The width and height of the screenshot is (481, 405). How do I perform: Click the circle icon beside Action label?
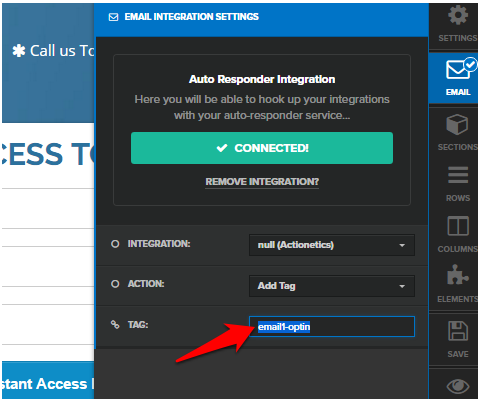(x=115, y=284)
